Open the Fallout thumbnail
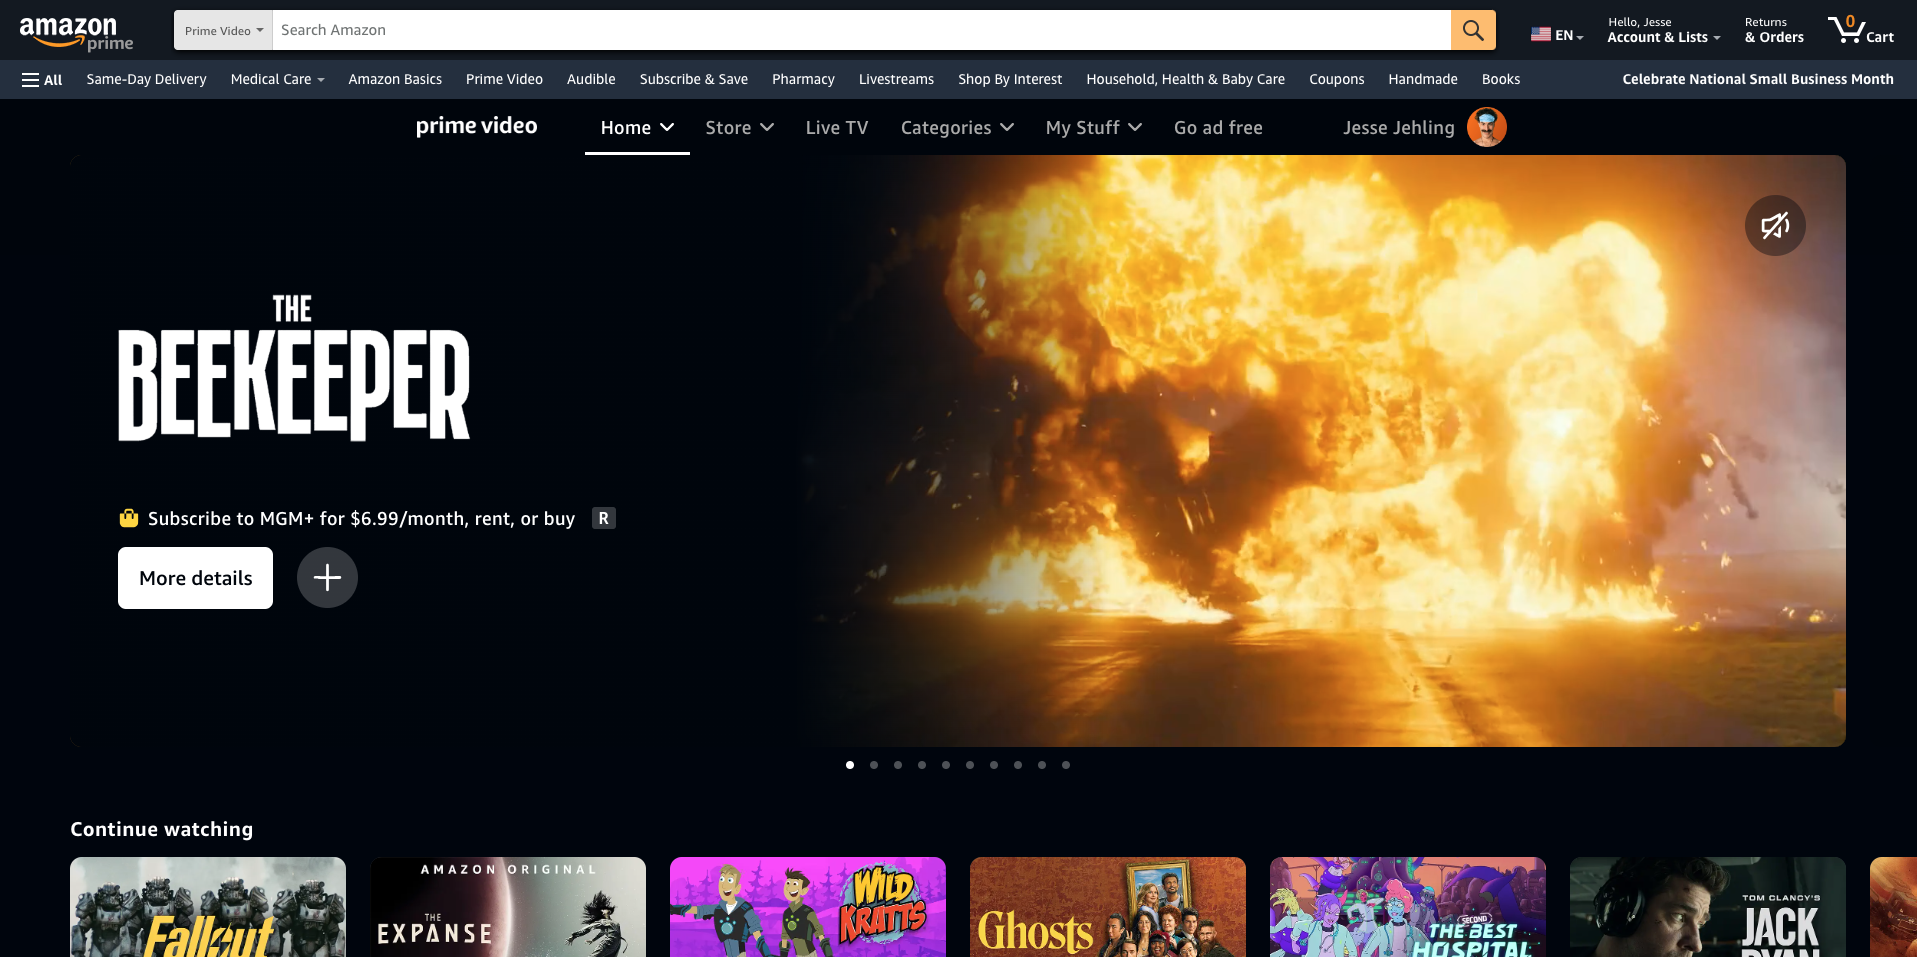The image size is (1917, 957). coord(208,907)
